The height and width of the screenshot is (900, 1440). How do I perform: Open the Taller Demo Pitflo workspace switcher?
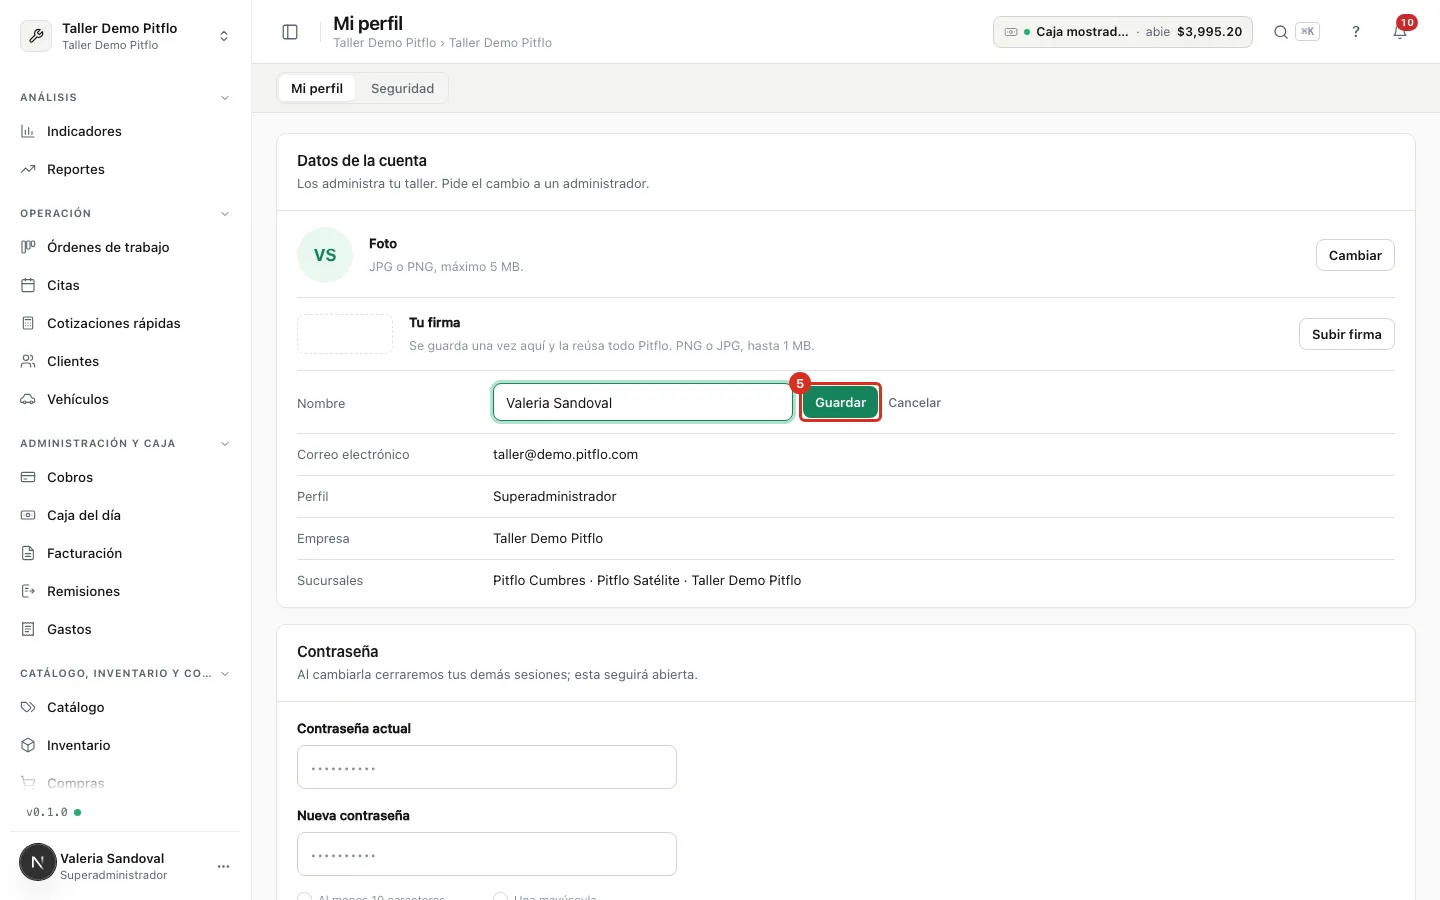[x=125, y=36]
